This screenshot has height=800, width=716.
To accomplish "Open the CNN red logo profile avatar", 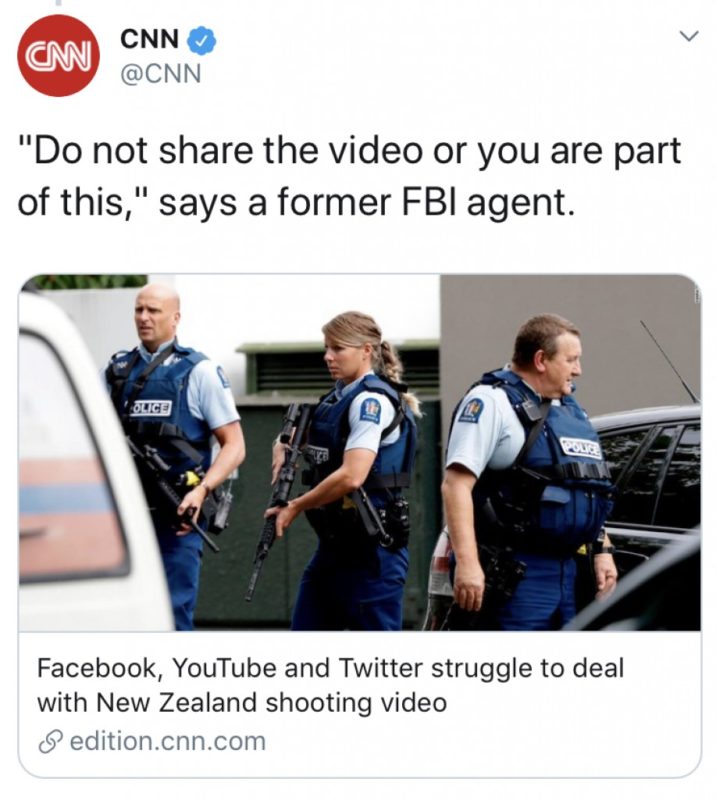I will (58, 55).
